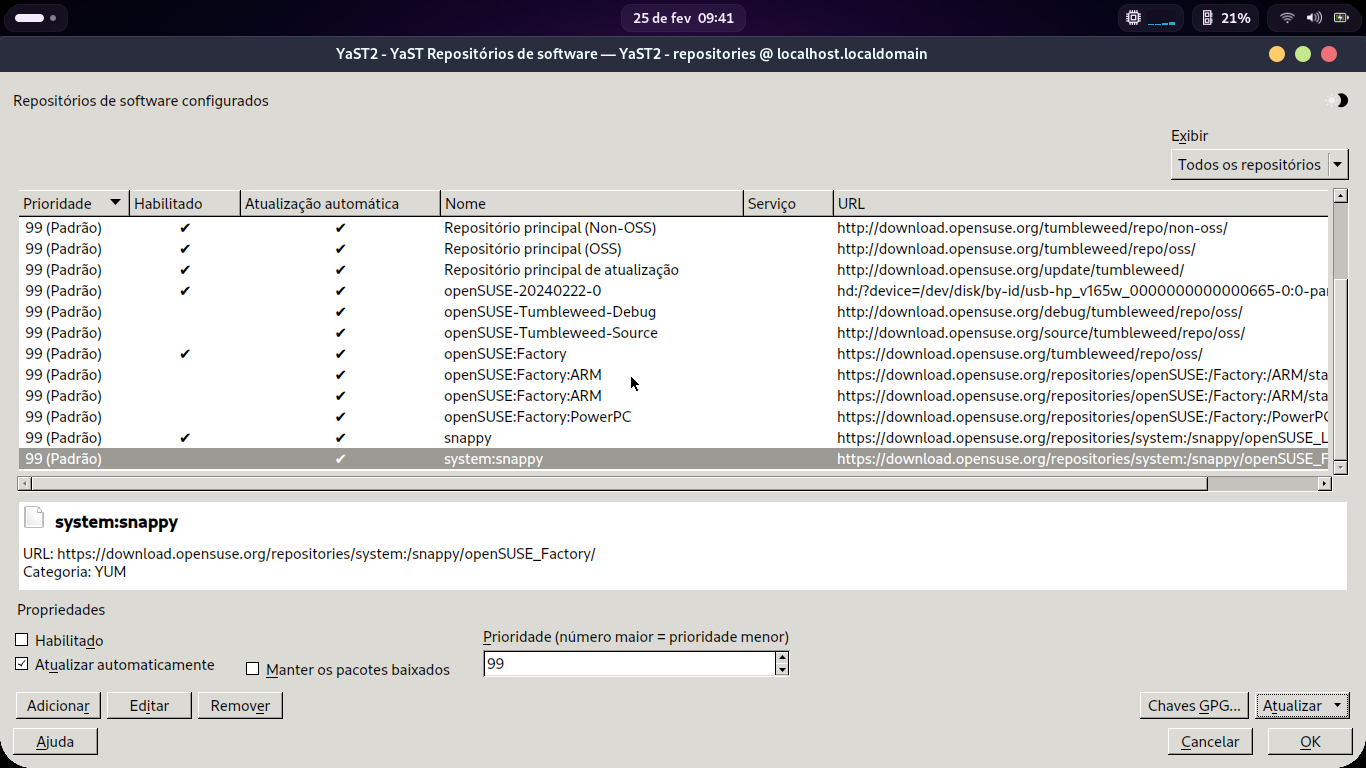1366x768 pixels.
Task: Click the battery 21% indicator
Action: [x=1227, y=18]
